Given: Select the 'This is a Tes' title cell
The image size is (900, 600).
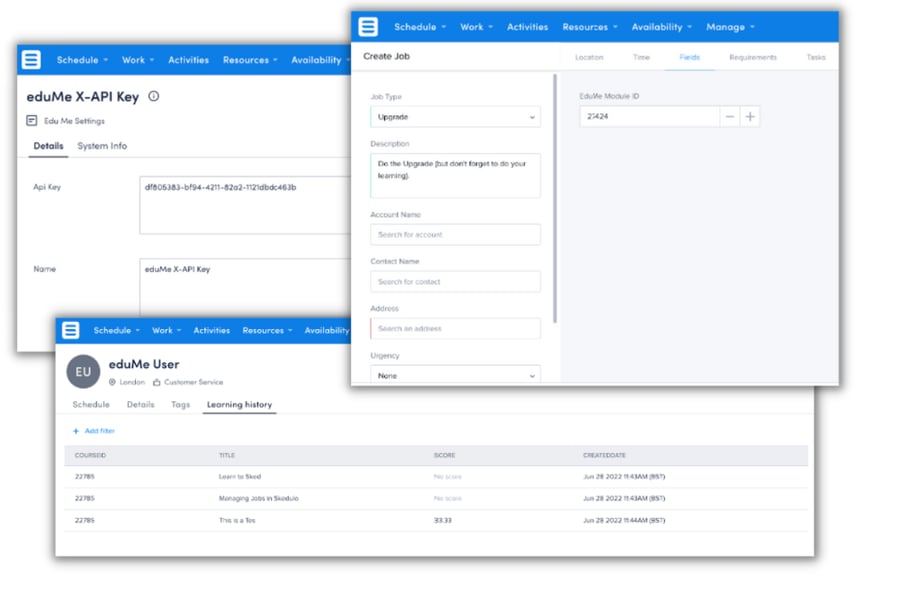Looking at the screenshot, I should point(237,520).
